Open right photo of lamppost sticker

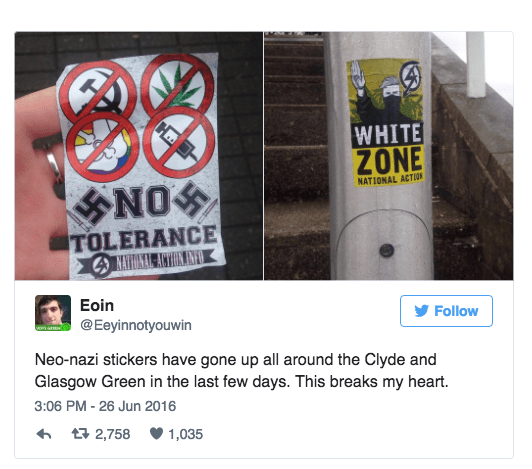tap(389, 156)
